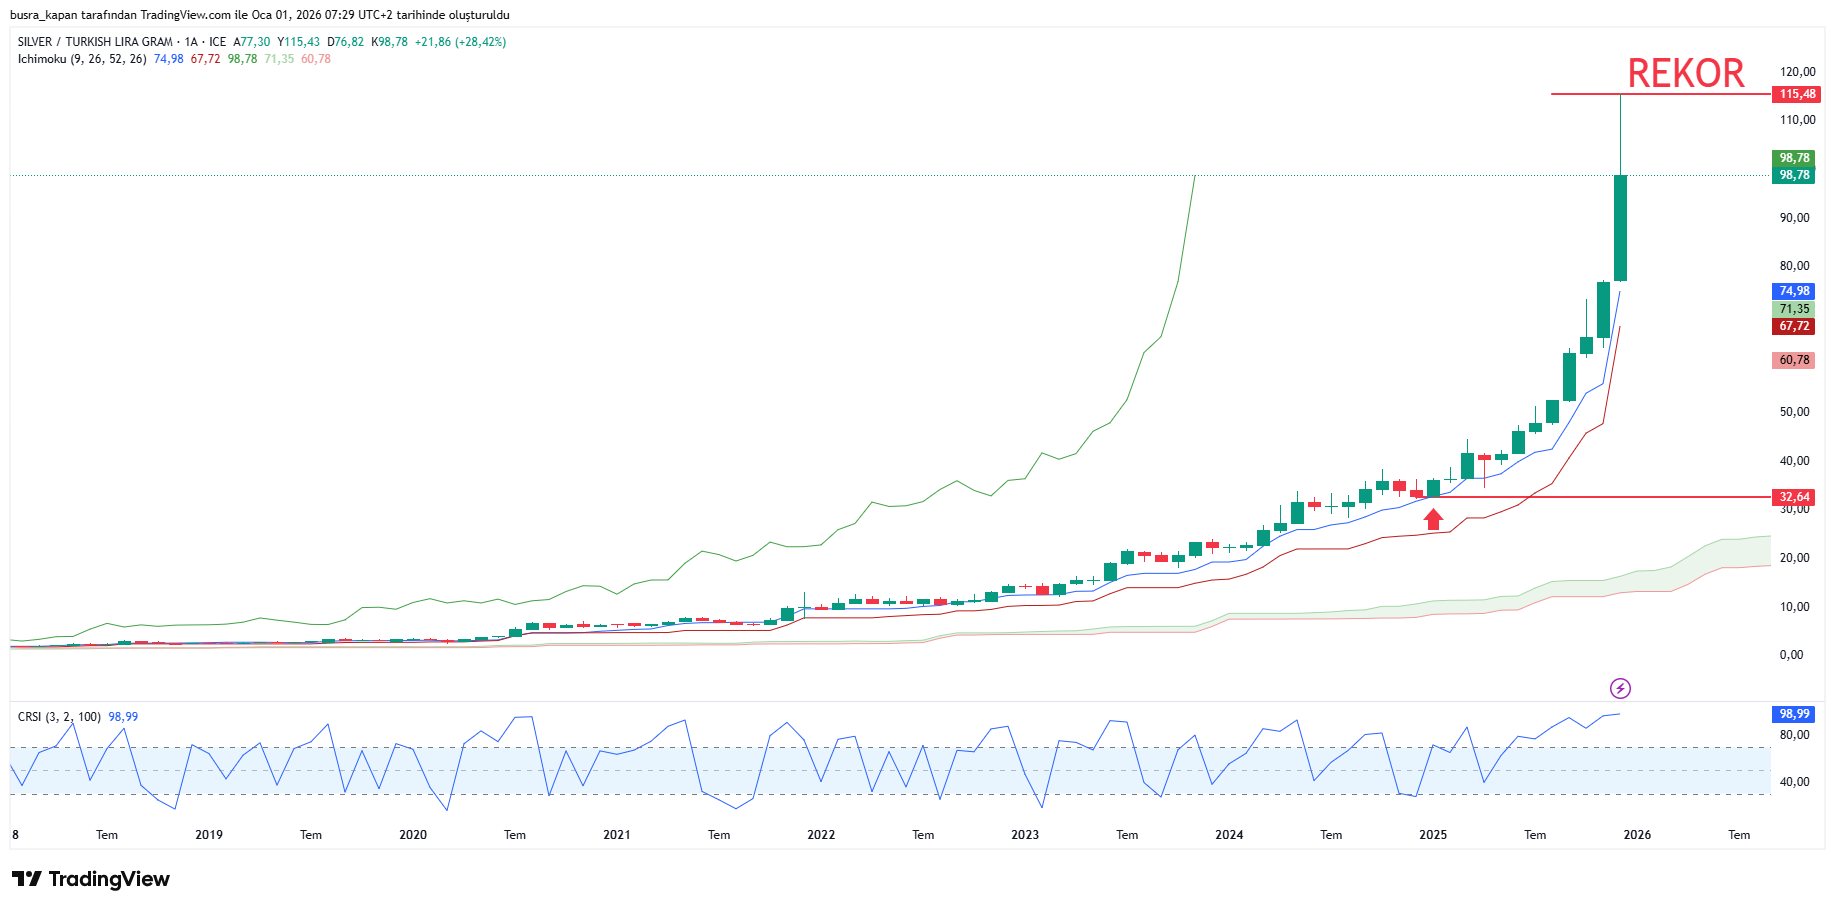Click the pink 60,78 price label
The height and width of the screenshot is (909, 1835).
(x=1794, y=360)
